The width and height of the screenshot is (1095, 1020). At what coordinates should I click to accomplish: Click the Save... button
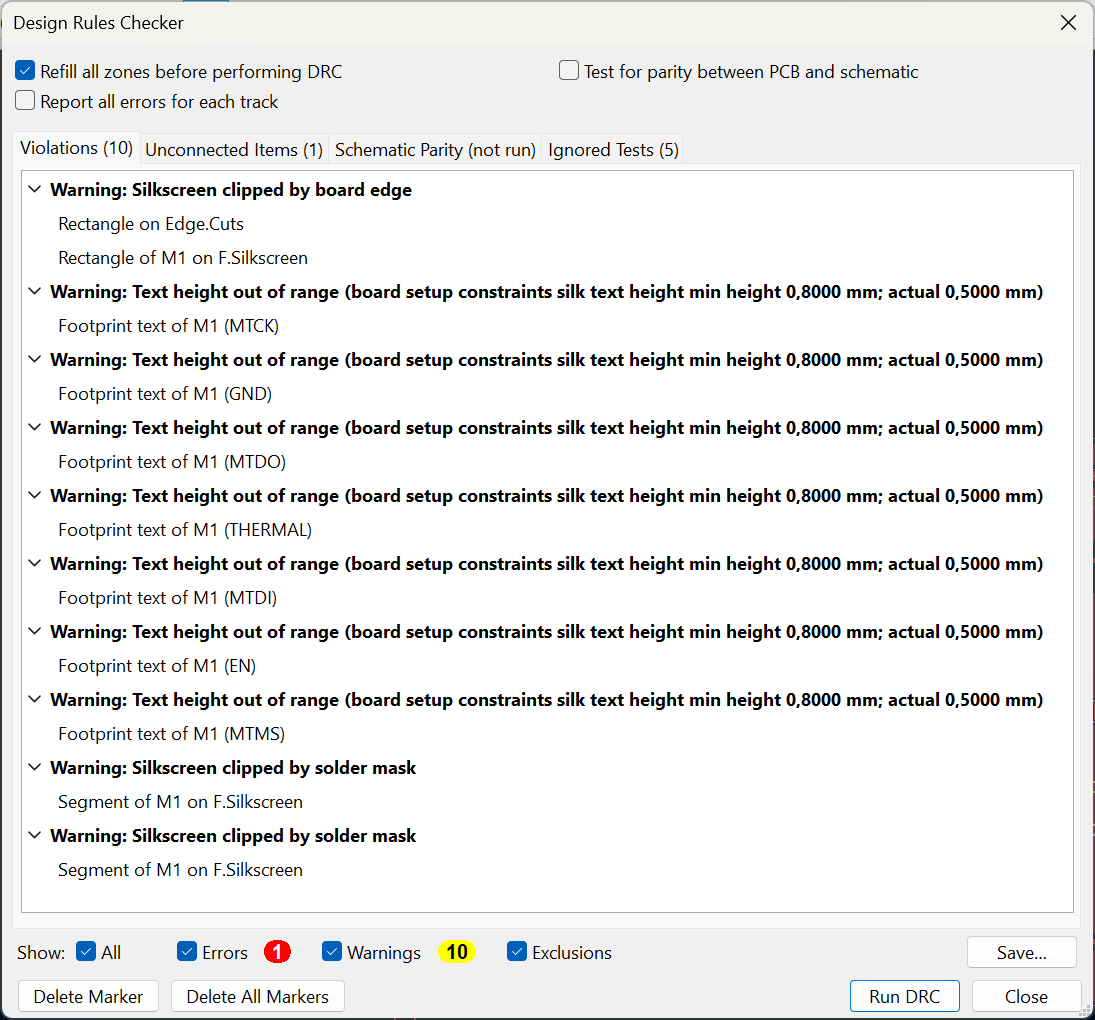tap(1021, 953)
